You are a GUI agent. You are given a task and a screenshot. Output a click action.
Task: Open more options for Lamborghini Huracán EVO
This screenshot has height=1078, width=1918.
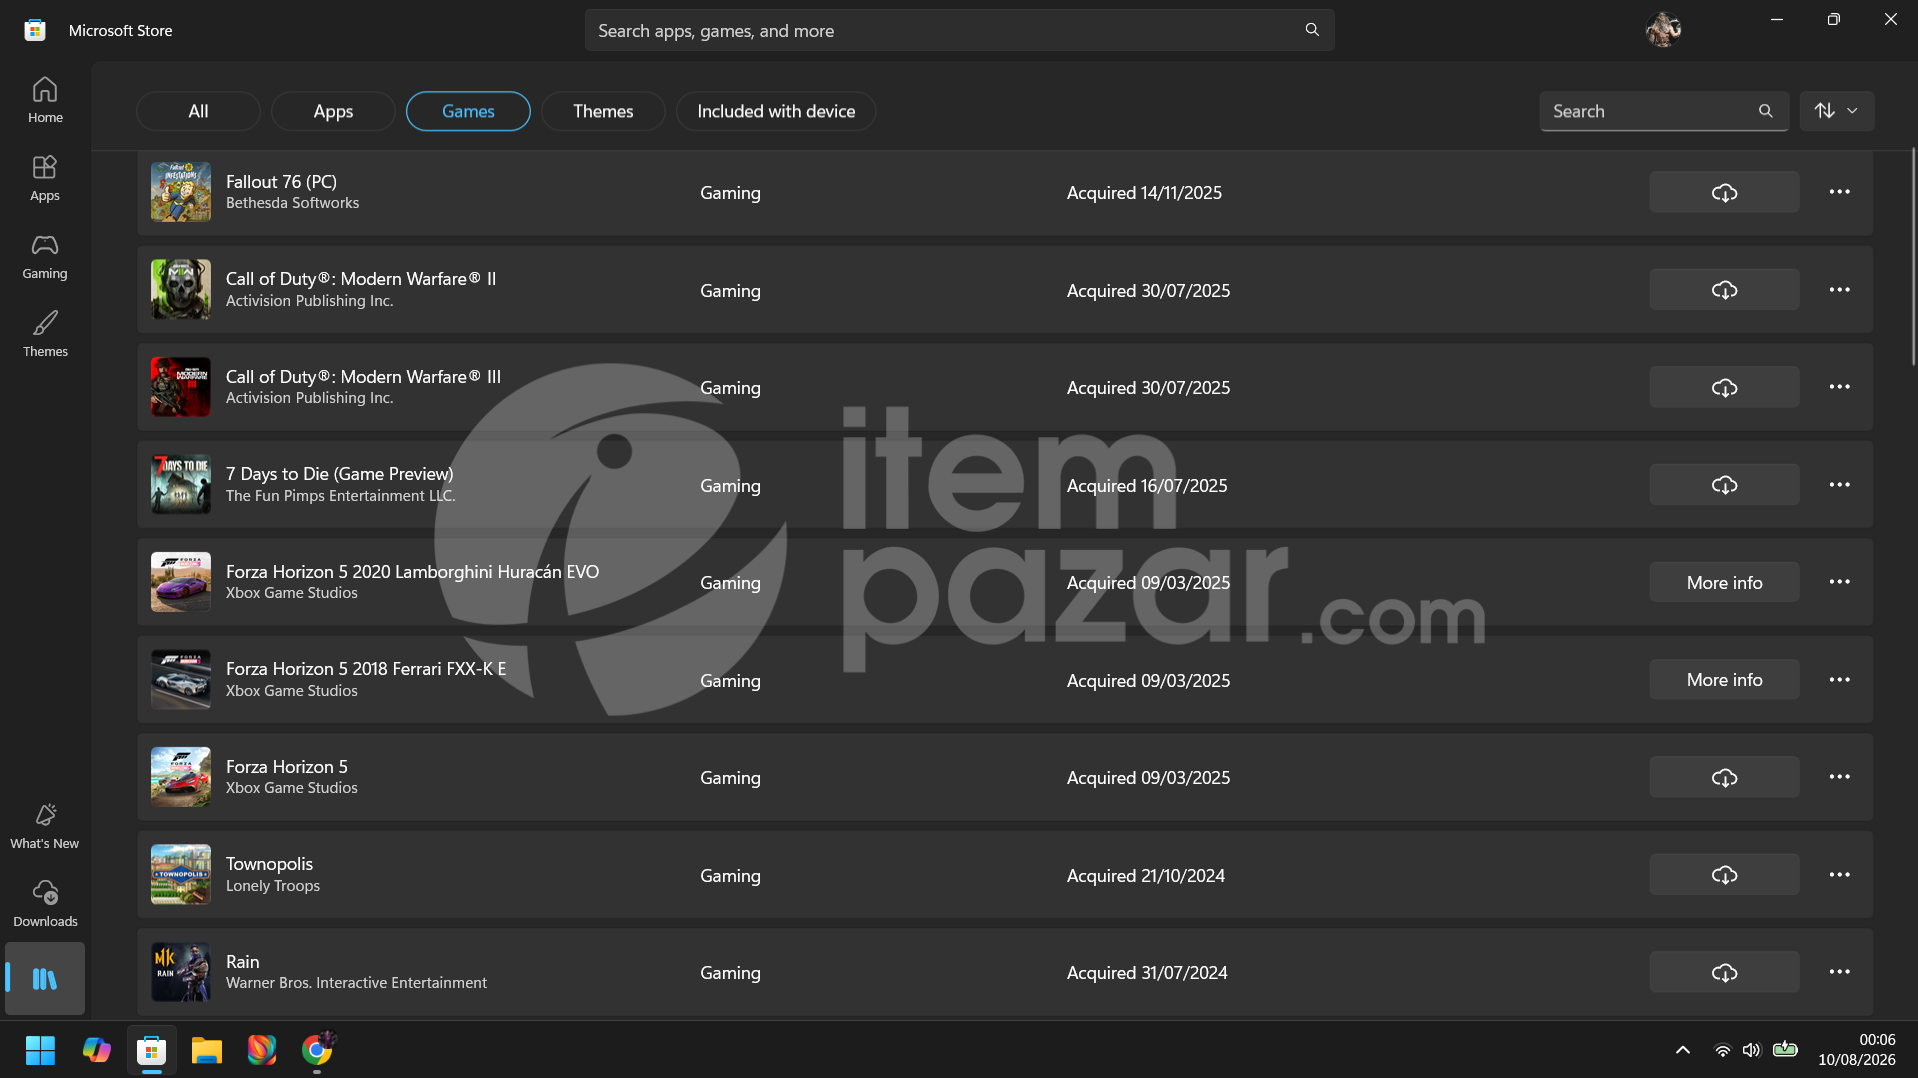(x=1839, y=582)
